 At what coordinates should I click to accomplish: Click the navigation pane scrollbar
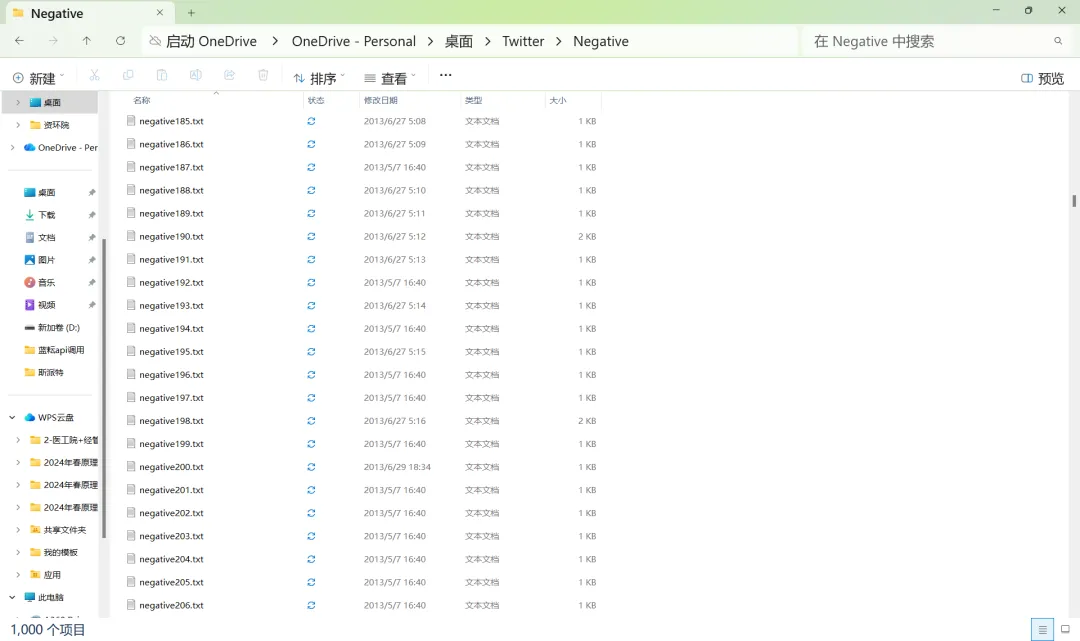pos(104,388)
